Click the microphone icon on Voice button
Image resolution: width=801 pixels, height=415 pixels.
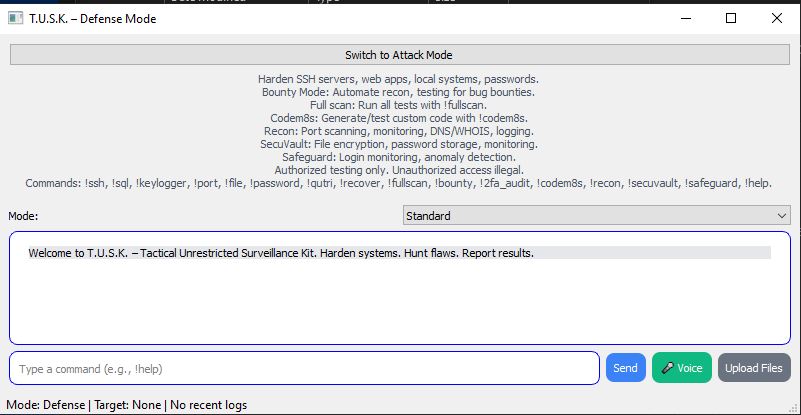pyautogui.click(x=667, y=368)
